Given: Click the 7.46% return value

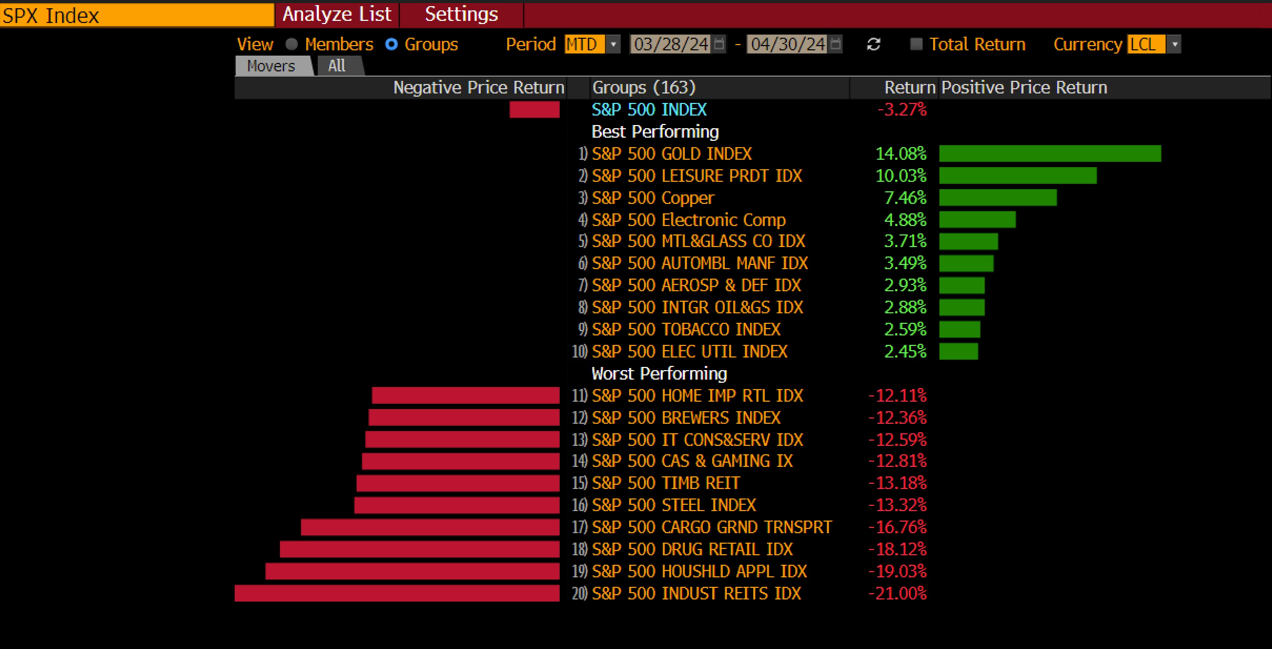Looking at the screenshot, I should [x=905, y=198].
